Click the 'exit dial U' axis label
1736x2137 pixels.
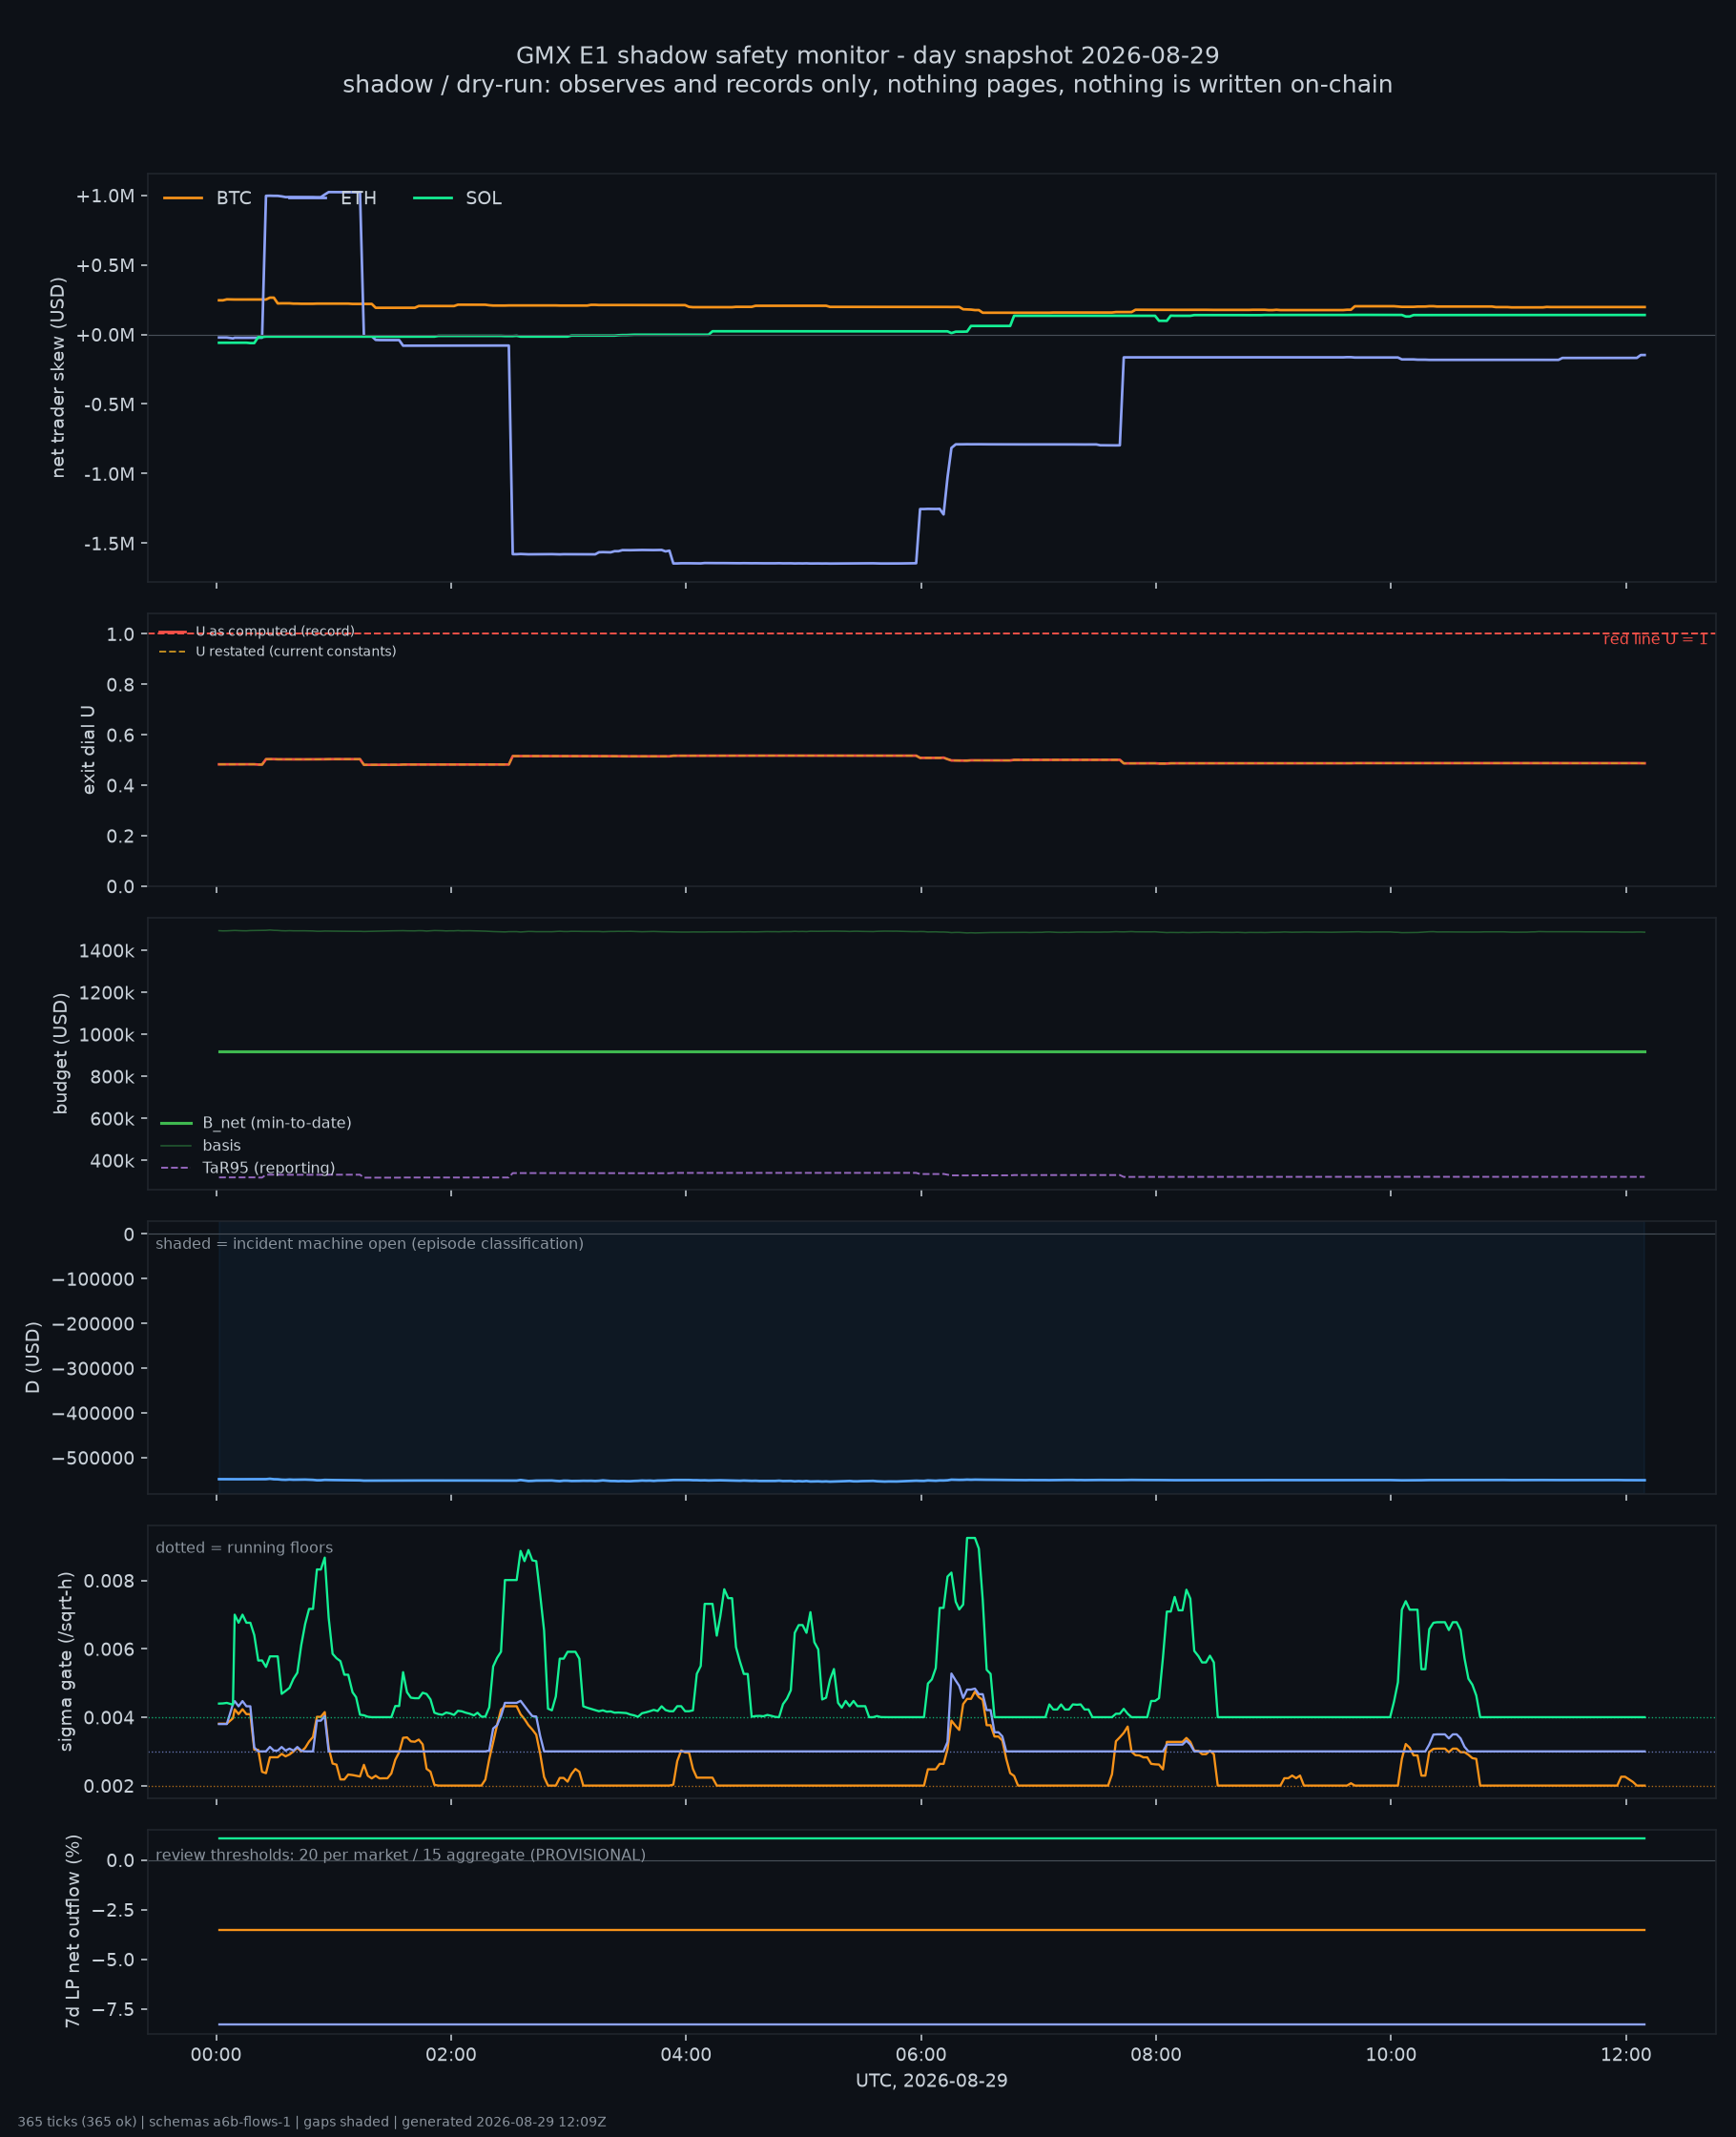pyautogui.click(x=88, y=750)
